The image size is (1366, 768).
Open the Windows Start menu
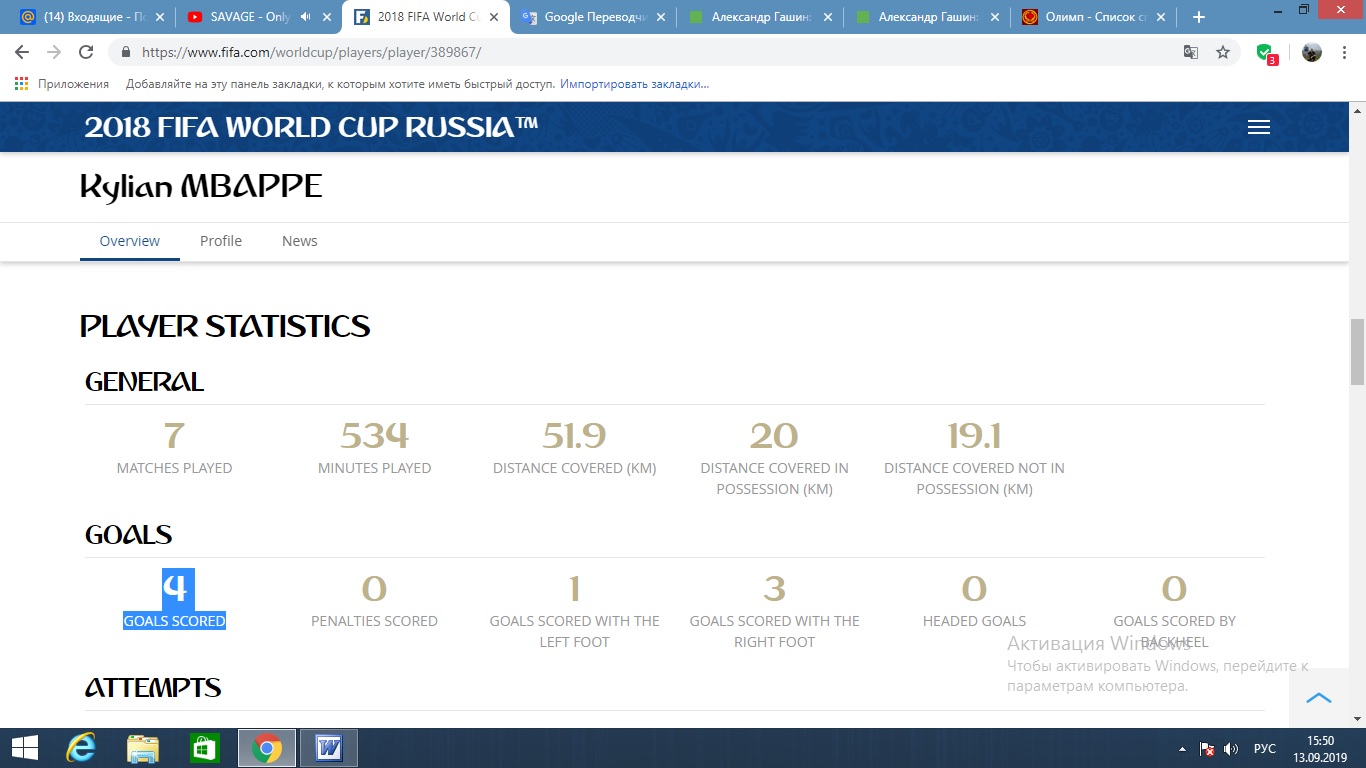[24, 748]
